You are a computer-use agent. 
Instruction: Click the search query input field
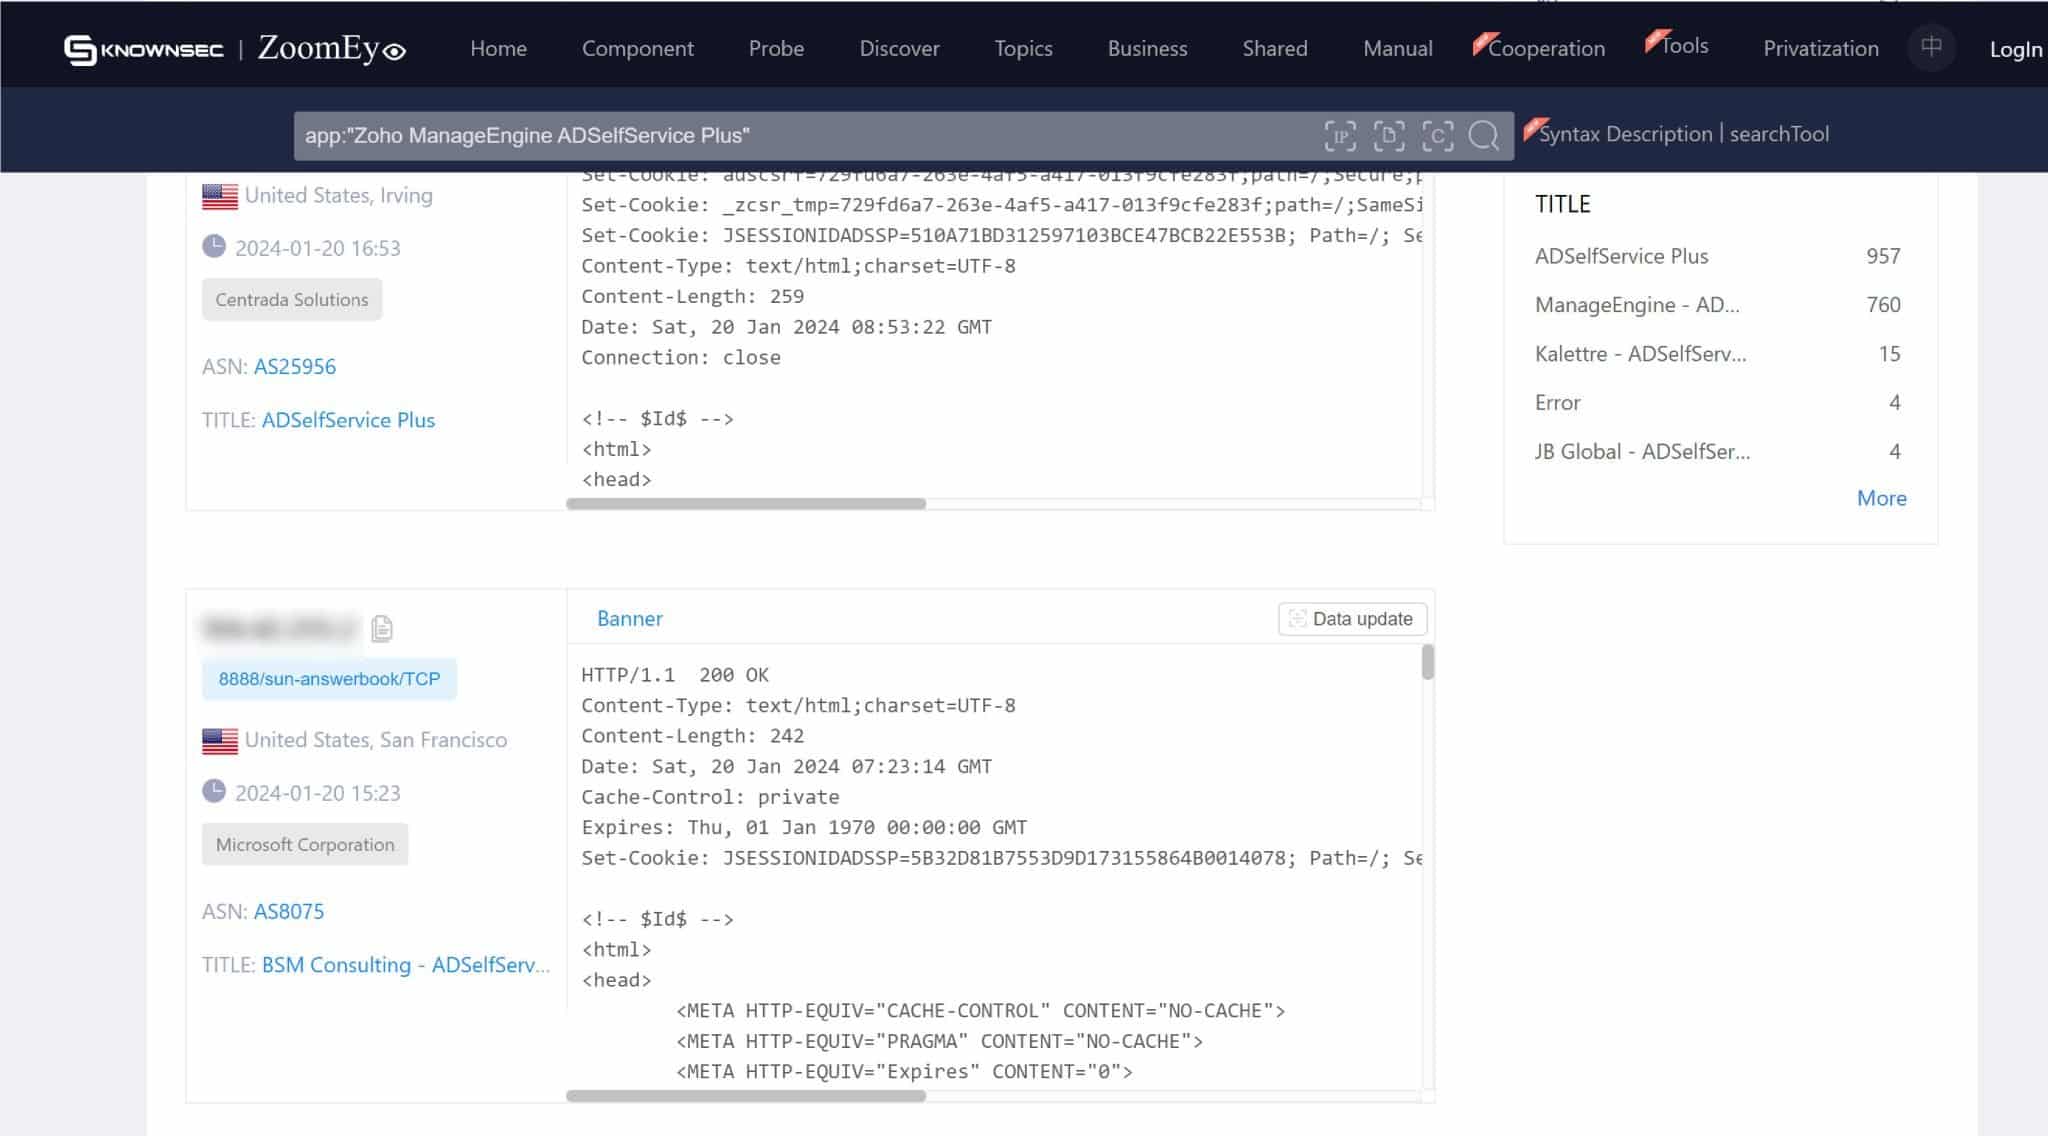[x=800, y=135]
